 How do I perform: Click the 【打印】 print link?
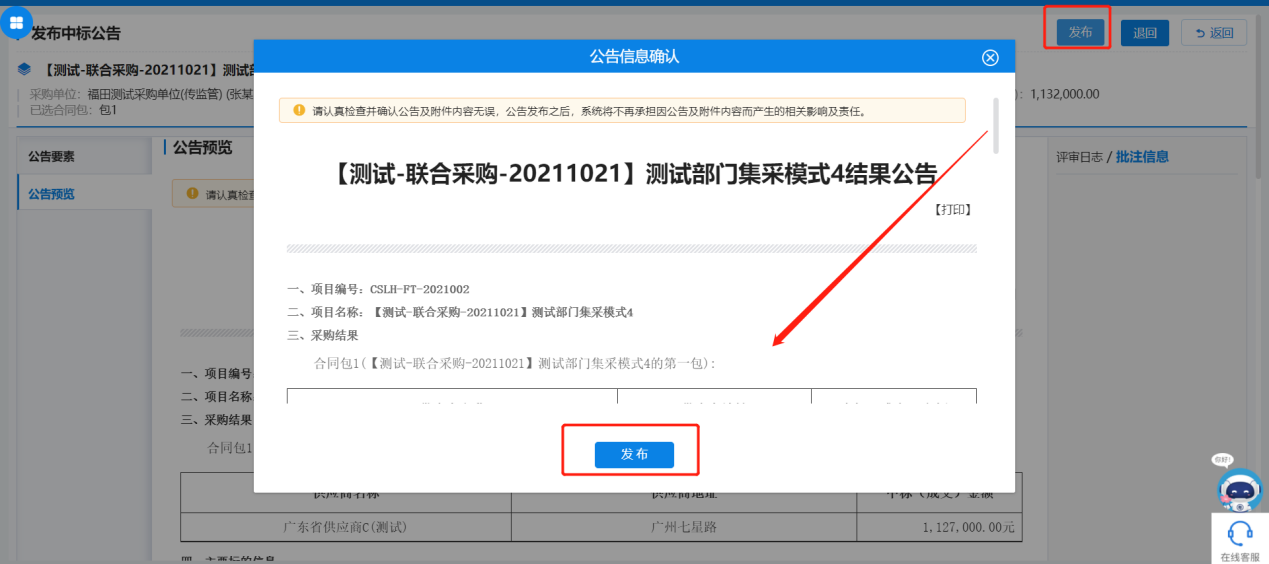(x=952, y=210)
